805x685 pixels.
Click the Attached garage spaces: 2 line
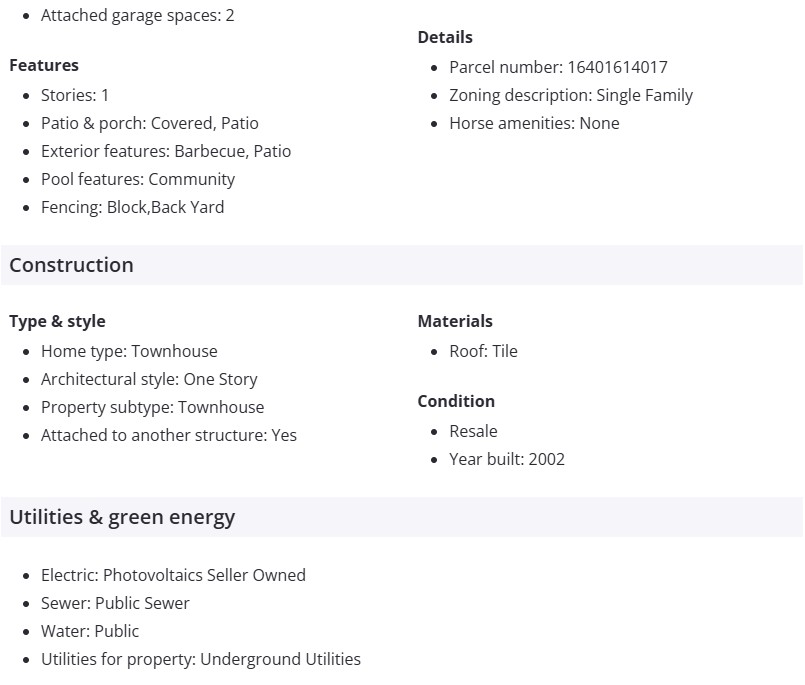pos(138,15)
